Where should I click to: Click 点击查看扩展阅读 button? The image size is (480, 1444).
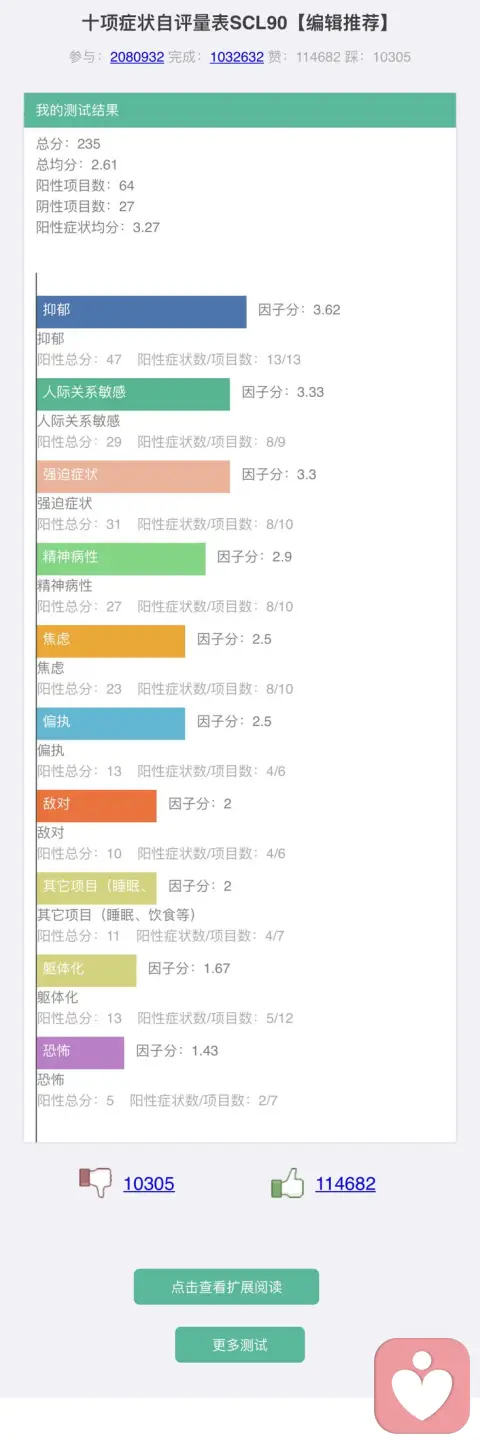pos(226,1287)
